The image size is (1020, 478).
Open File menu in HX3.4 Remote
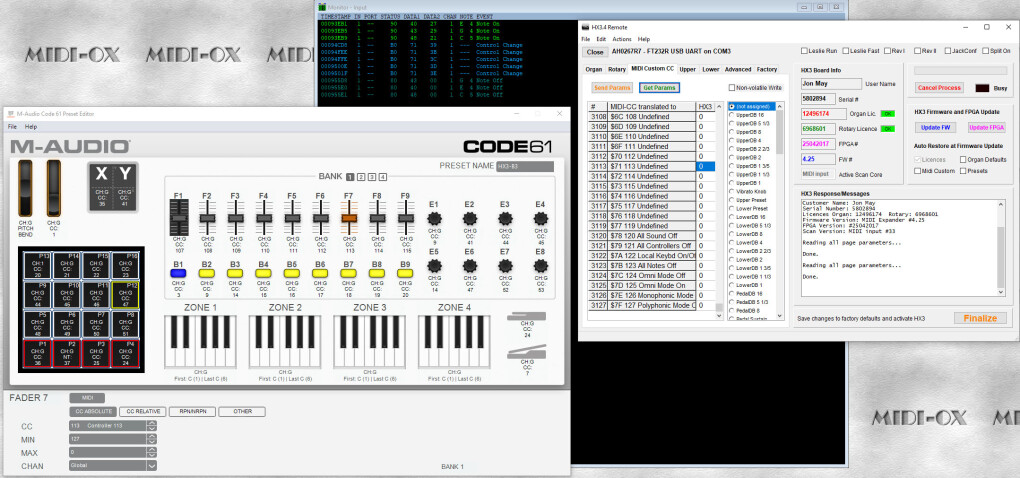coord(585,39)
